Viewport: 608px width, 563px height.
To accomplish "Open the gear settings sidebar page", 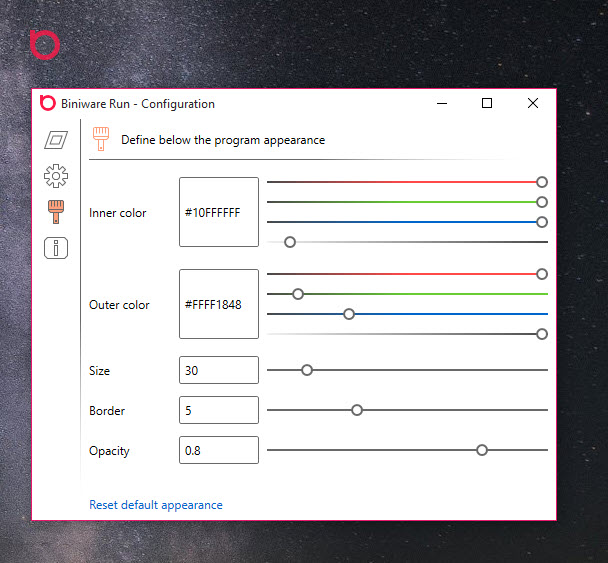I will 56,176.
